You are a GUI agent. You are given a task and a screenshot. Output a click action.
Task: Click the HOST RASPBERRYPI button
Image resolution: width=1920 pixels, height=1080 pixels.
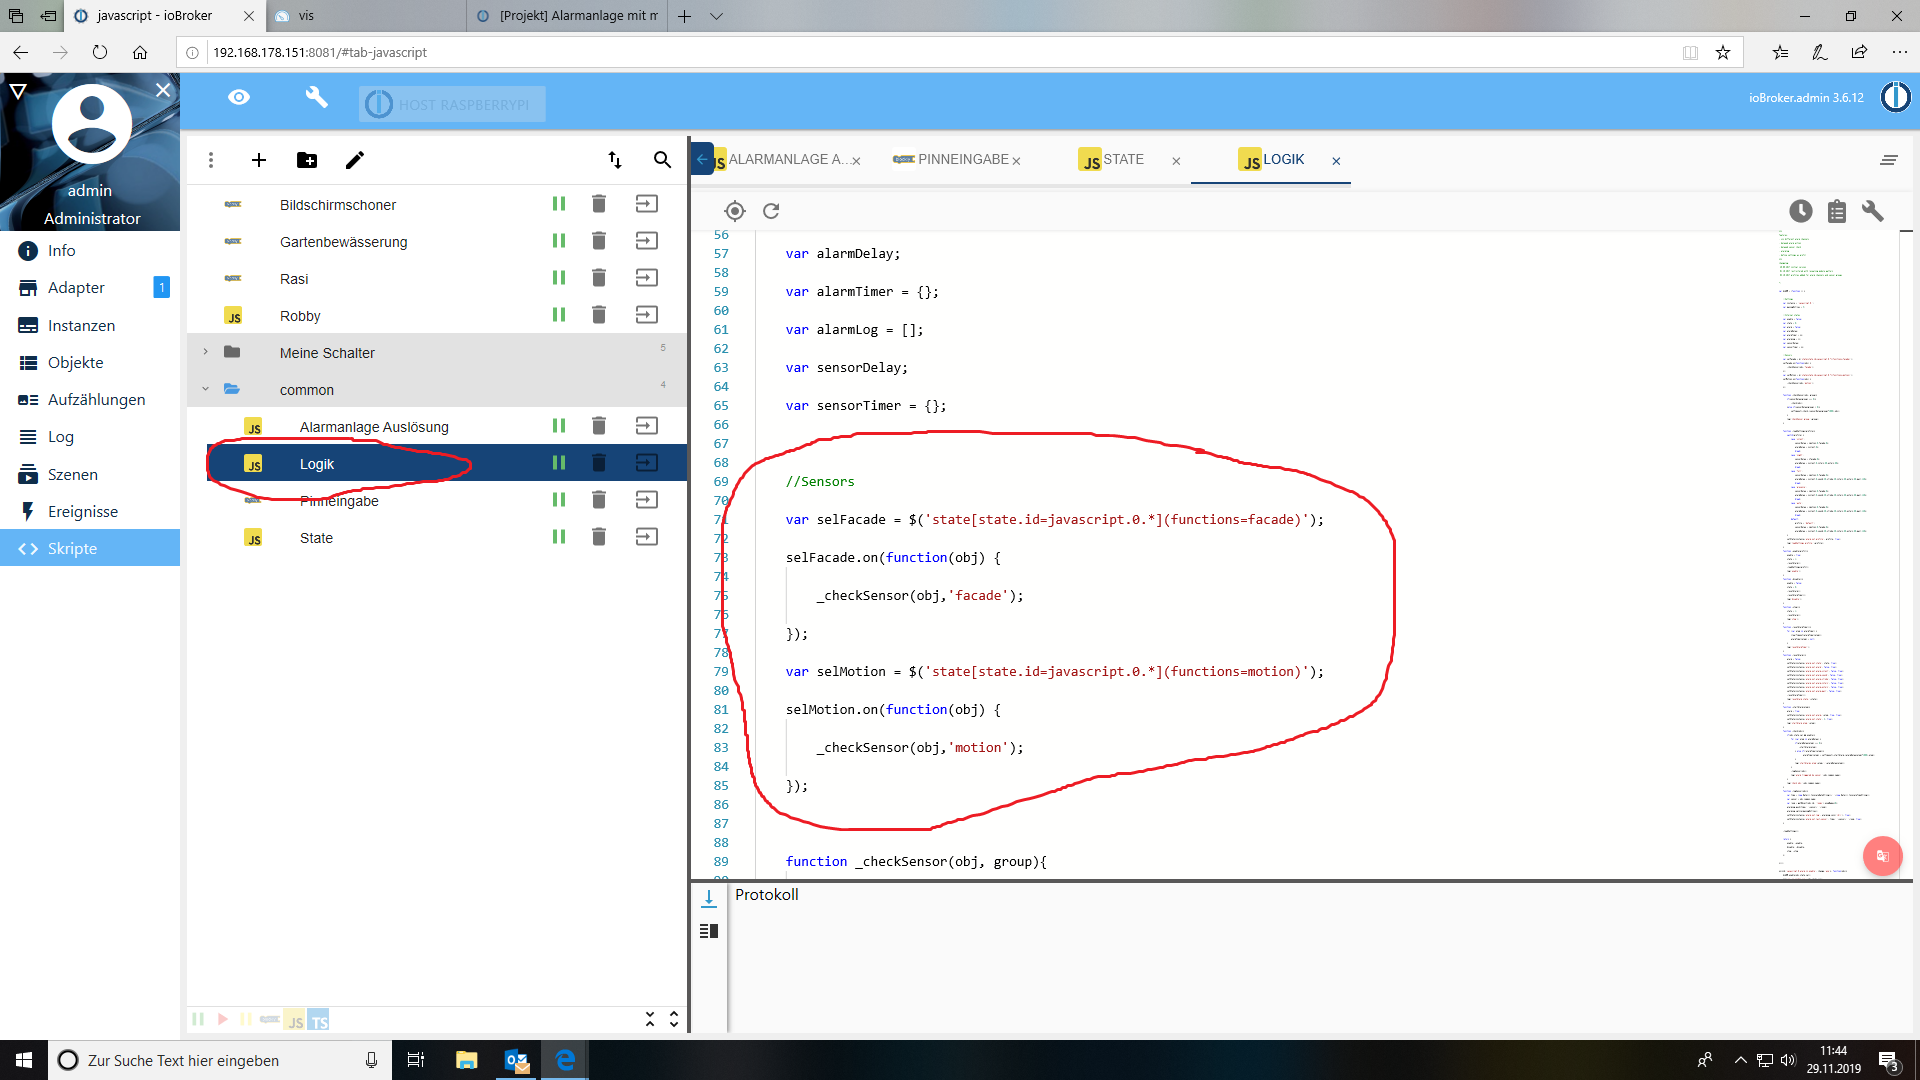[452, 104]
